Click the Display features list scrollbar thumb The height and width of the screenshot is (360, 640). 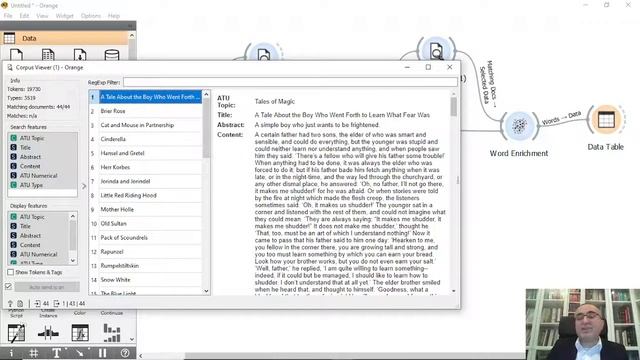[73, 235]
